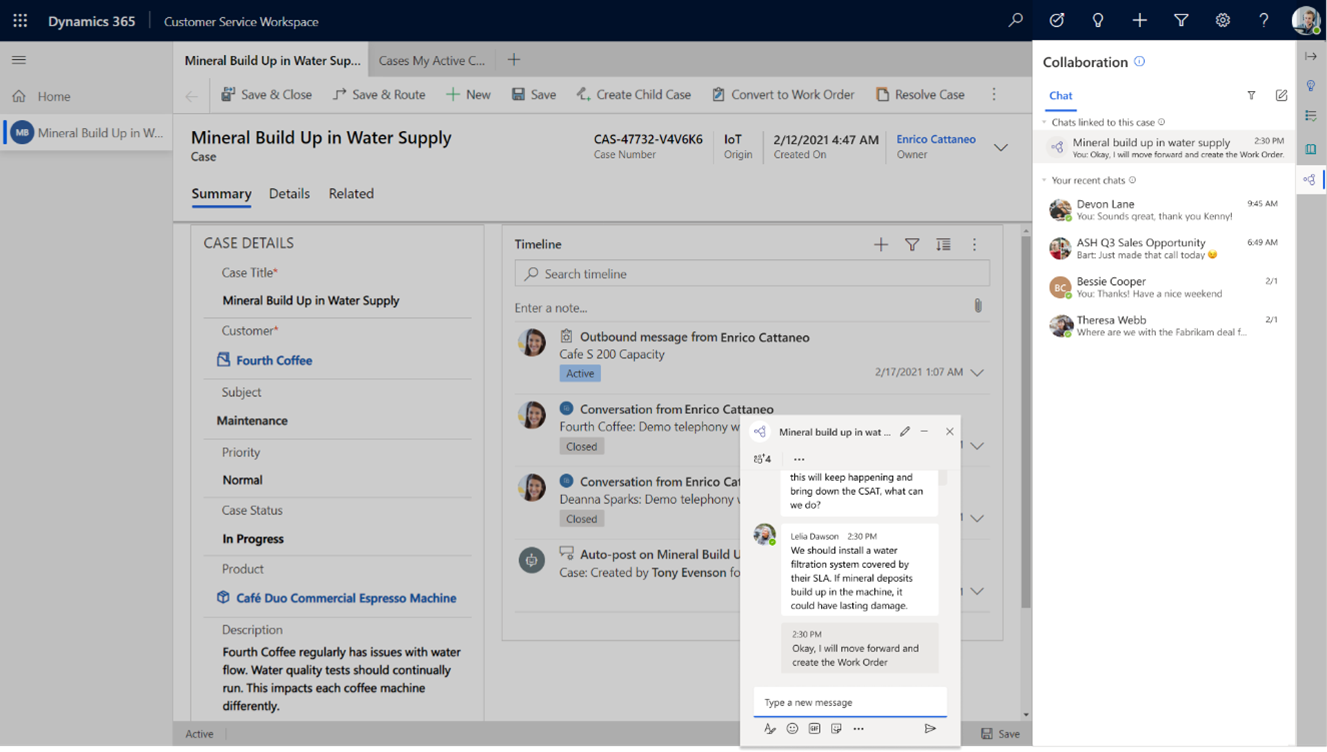Open Dynamics 365 settings gear
This screenshot has width=1327, height=752.
pyautogui.click(x=1222, y=20)
